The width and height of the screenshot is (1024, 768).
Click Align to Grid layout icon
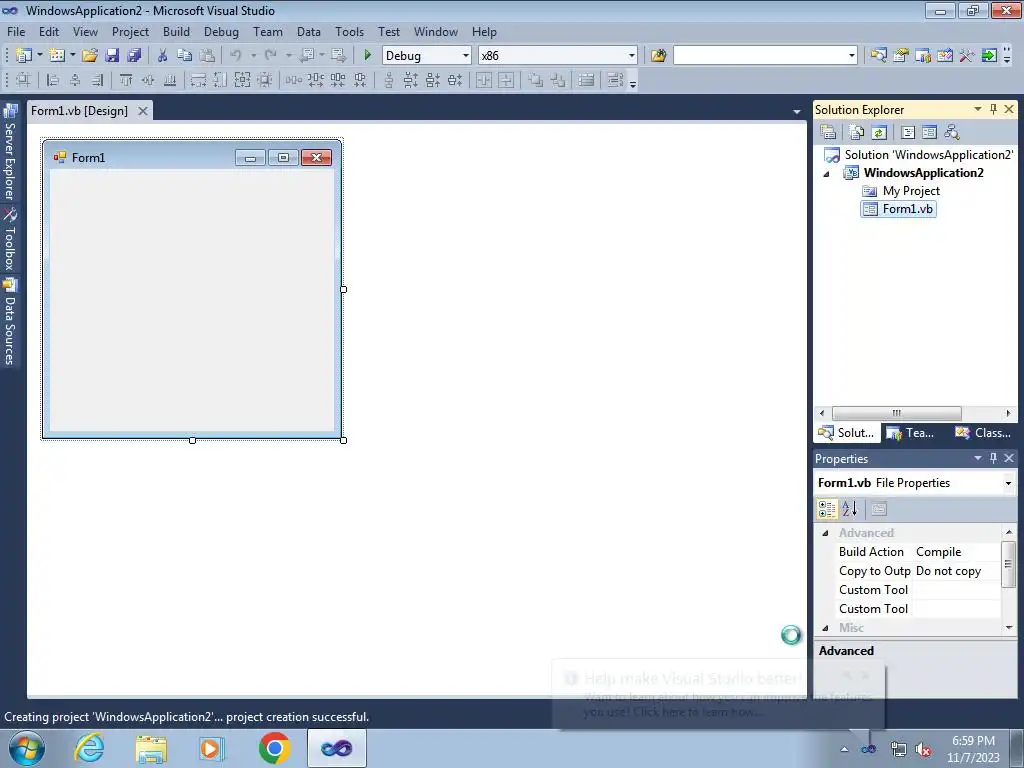[23, 80]
